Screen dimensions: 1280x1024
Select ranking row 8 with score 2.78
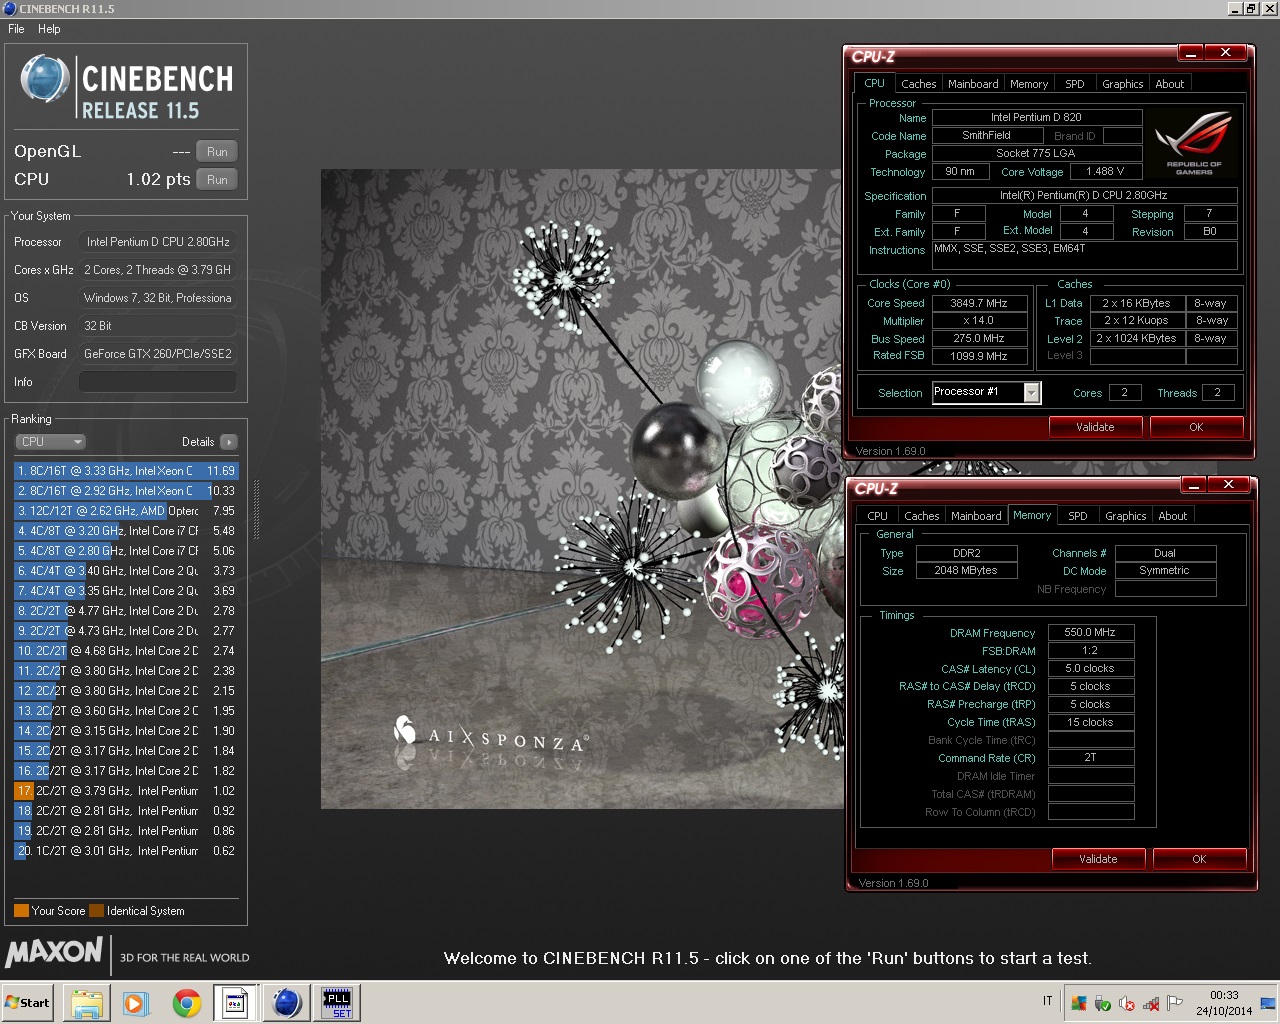(x=125, y=611)
